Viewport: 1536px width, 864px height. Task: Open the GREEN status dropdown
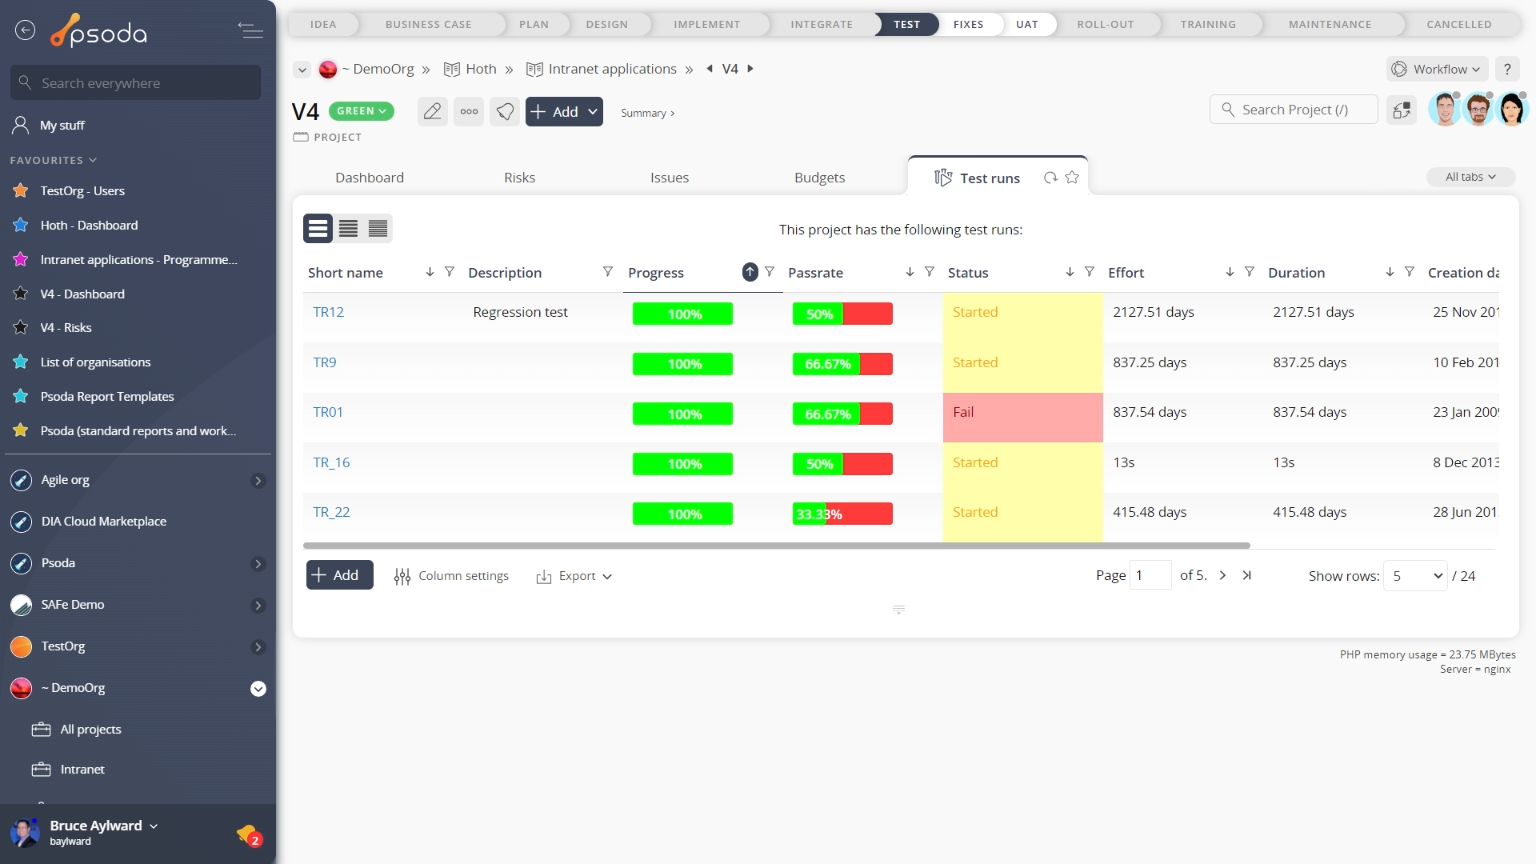[361, 111]
